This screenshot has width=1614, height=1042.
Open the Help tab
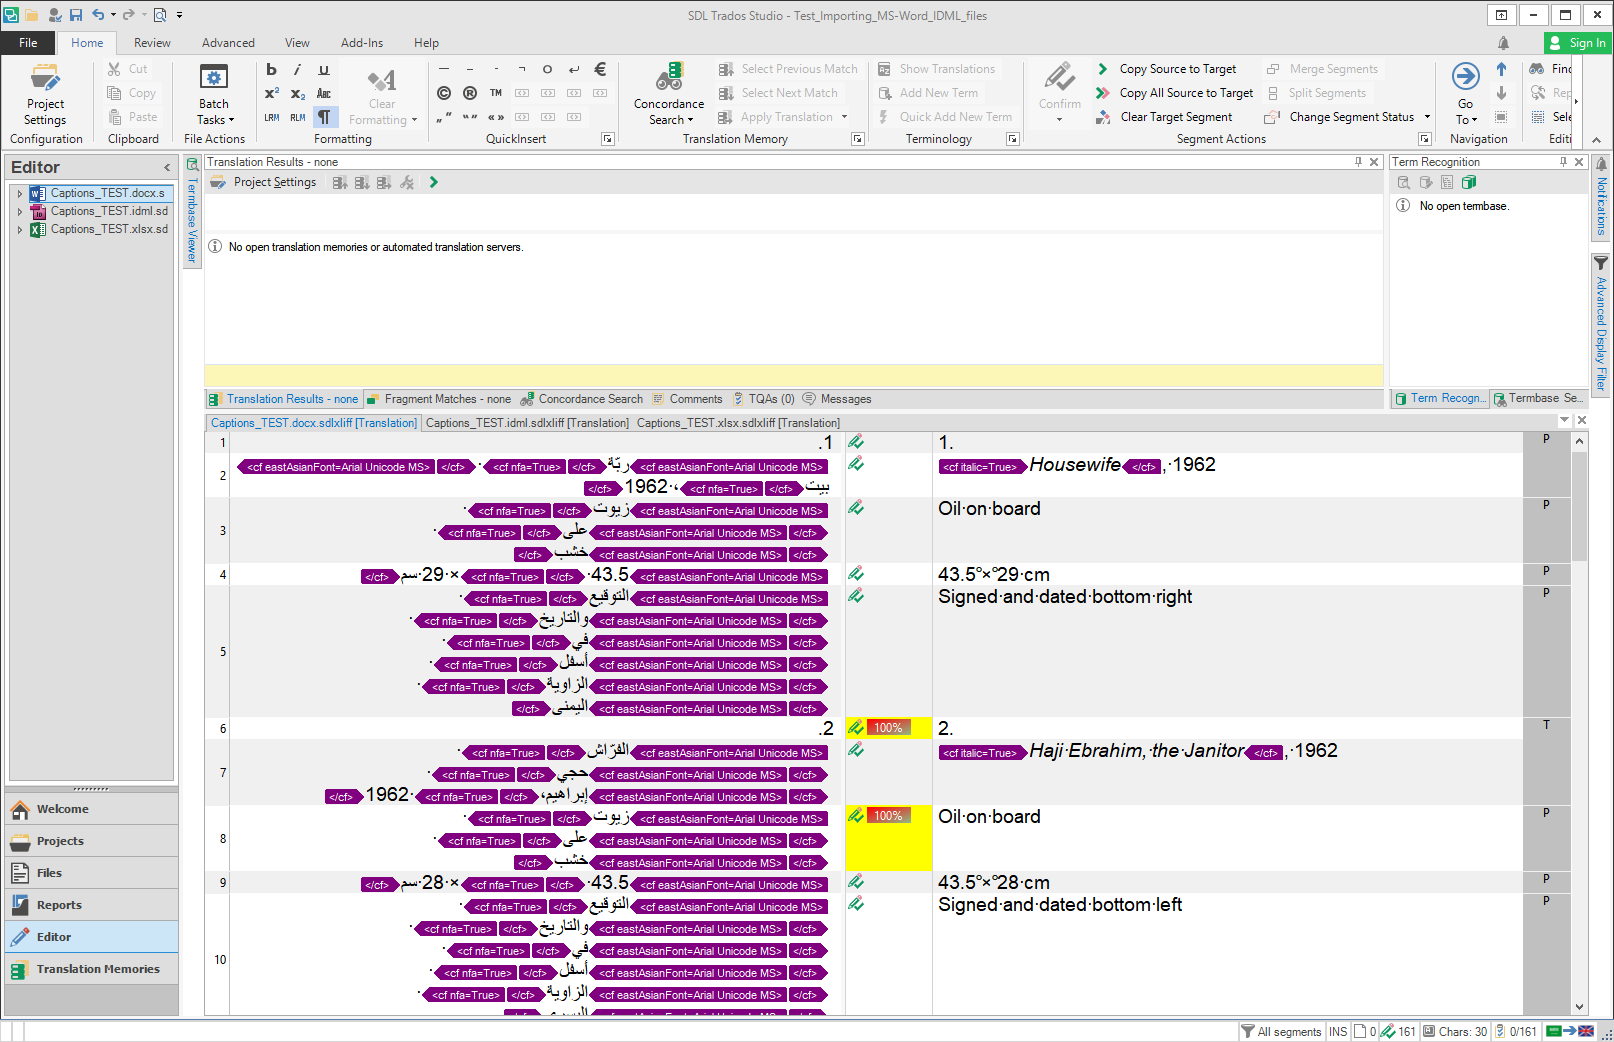click(426, 43)
